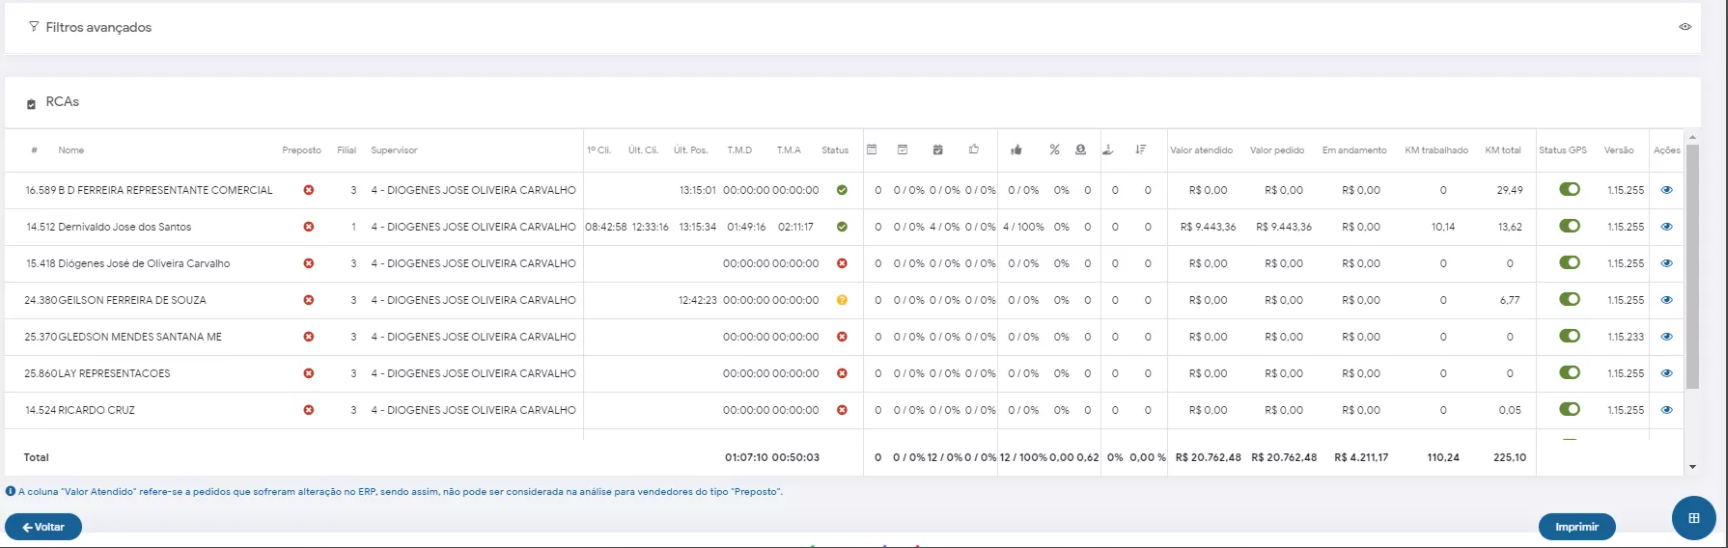Screen dimensions: 1728x548
Task: Sort by Valor atendido column header
Action: click(1201, 150)
